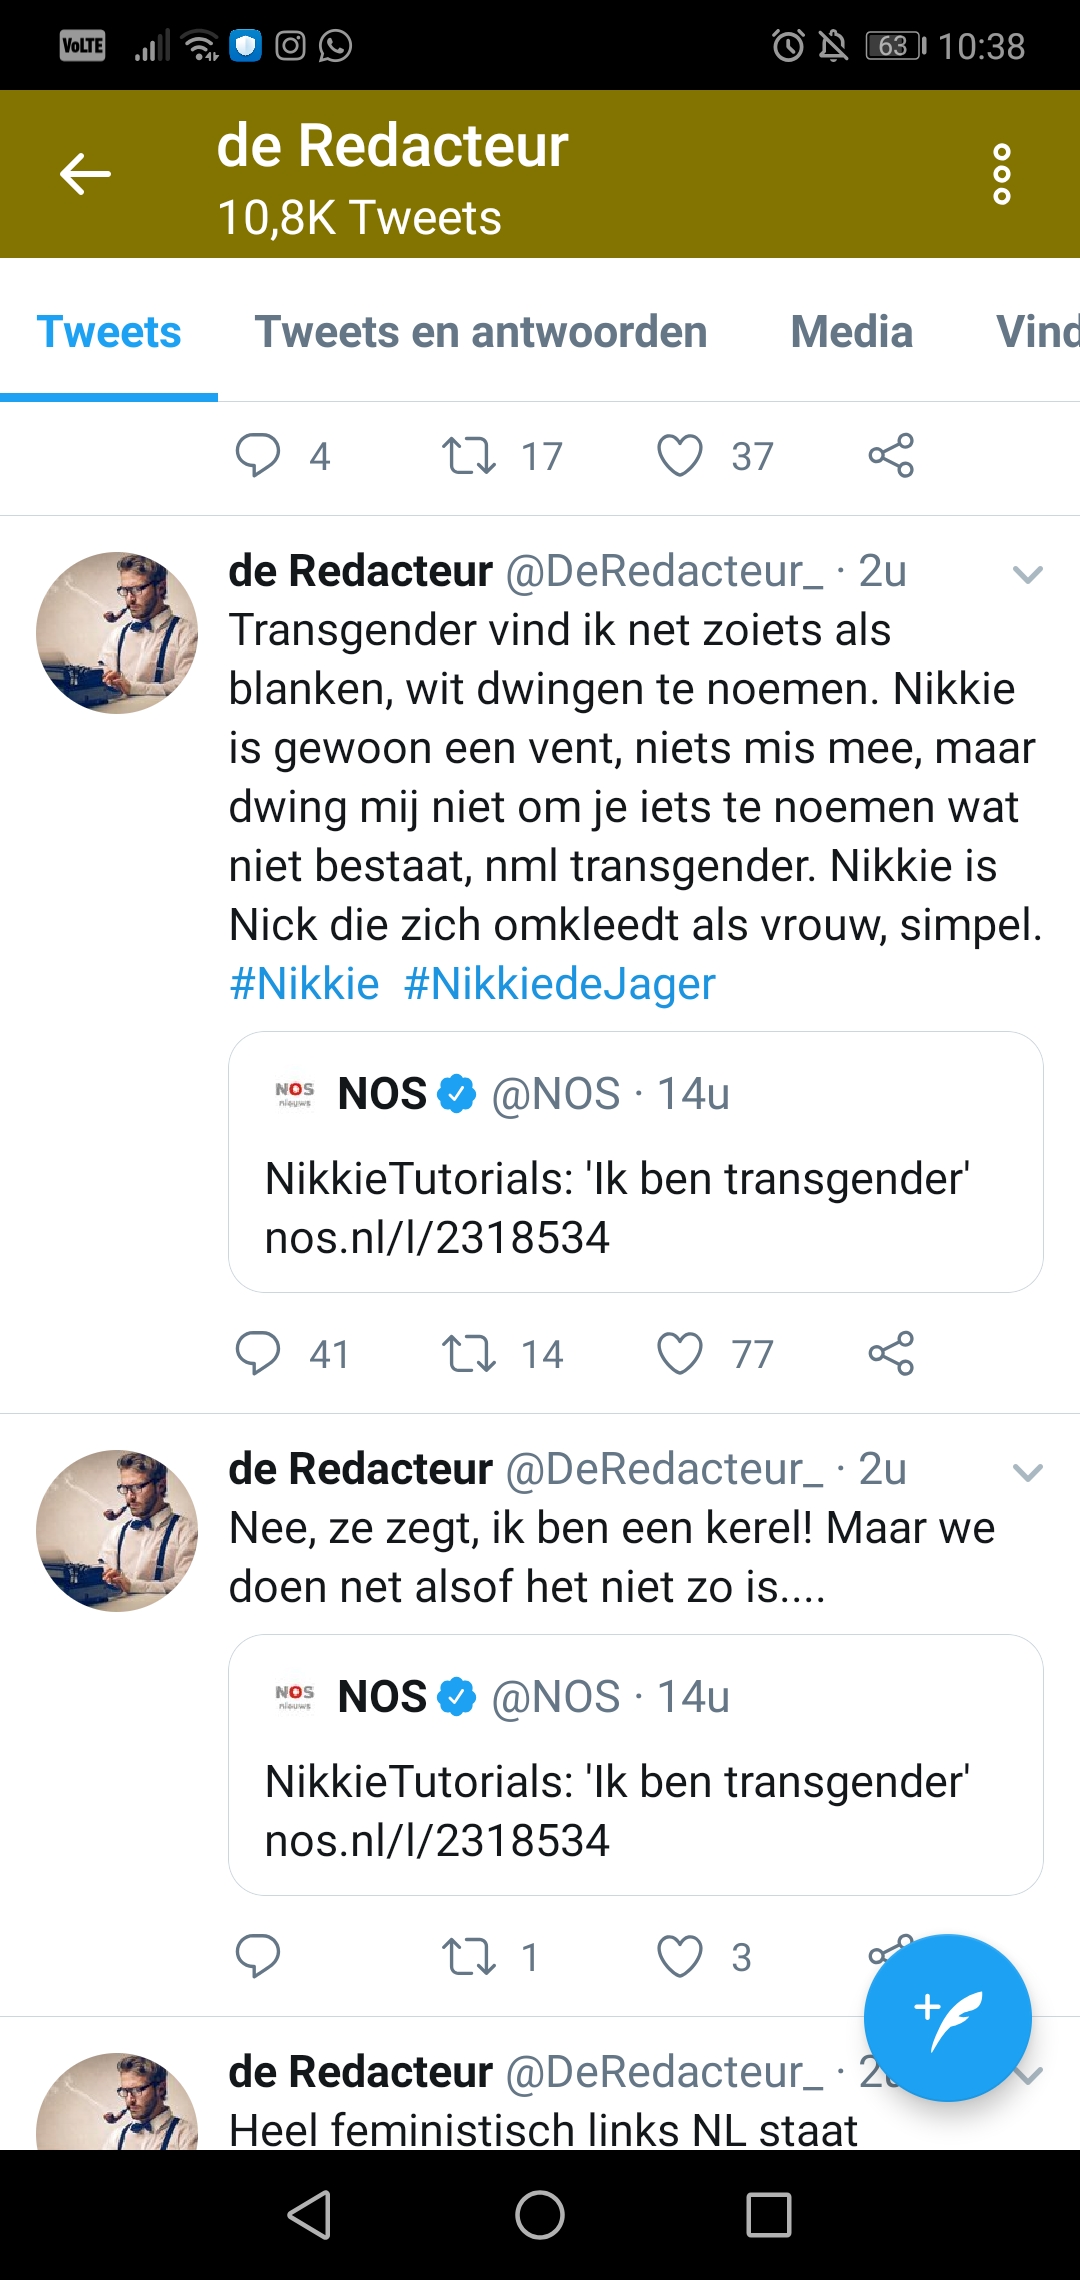Share the tweet with 77 likes
This screenshot has height=2280, width=1080.
pyautogui.click(x=891, y=1353)
